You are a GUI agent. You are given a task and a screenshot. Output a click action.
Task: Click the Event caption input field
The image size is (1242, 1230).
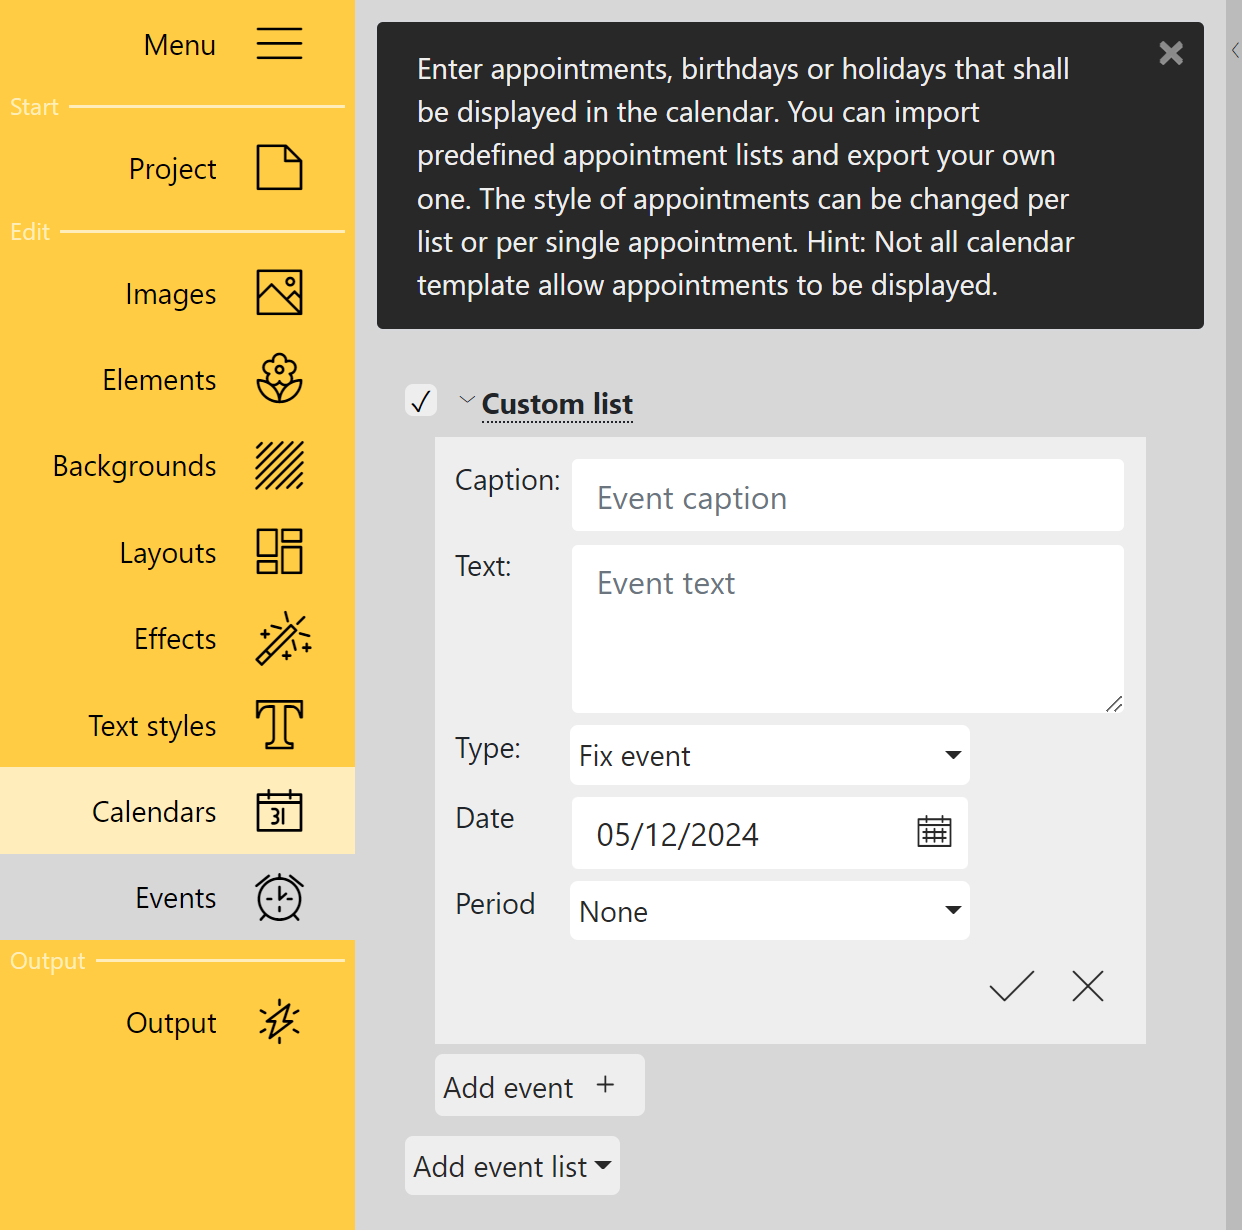click(x=847, y=496)
